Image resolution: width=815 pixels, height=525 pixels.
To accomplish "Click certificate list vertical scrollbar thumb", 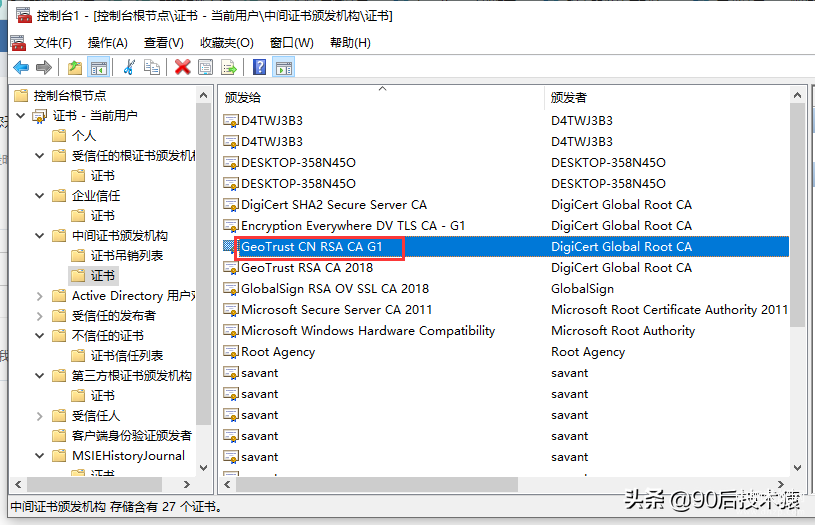I will pos(797,215).
